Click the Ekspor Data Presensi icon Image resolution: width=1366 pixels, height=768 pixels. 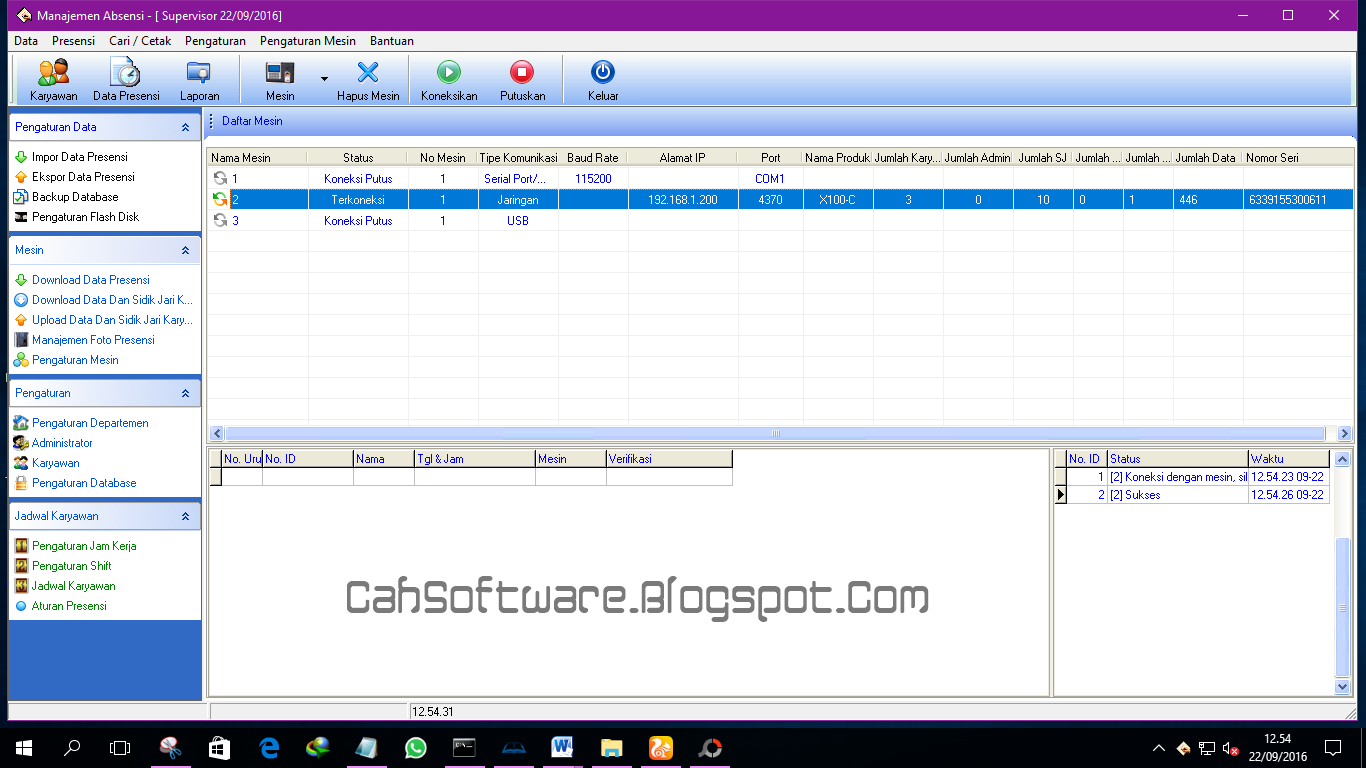click(21, 177)
